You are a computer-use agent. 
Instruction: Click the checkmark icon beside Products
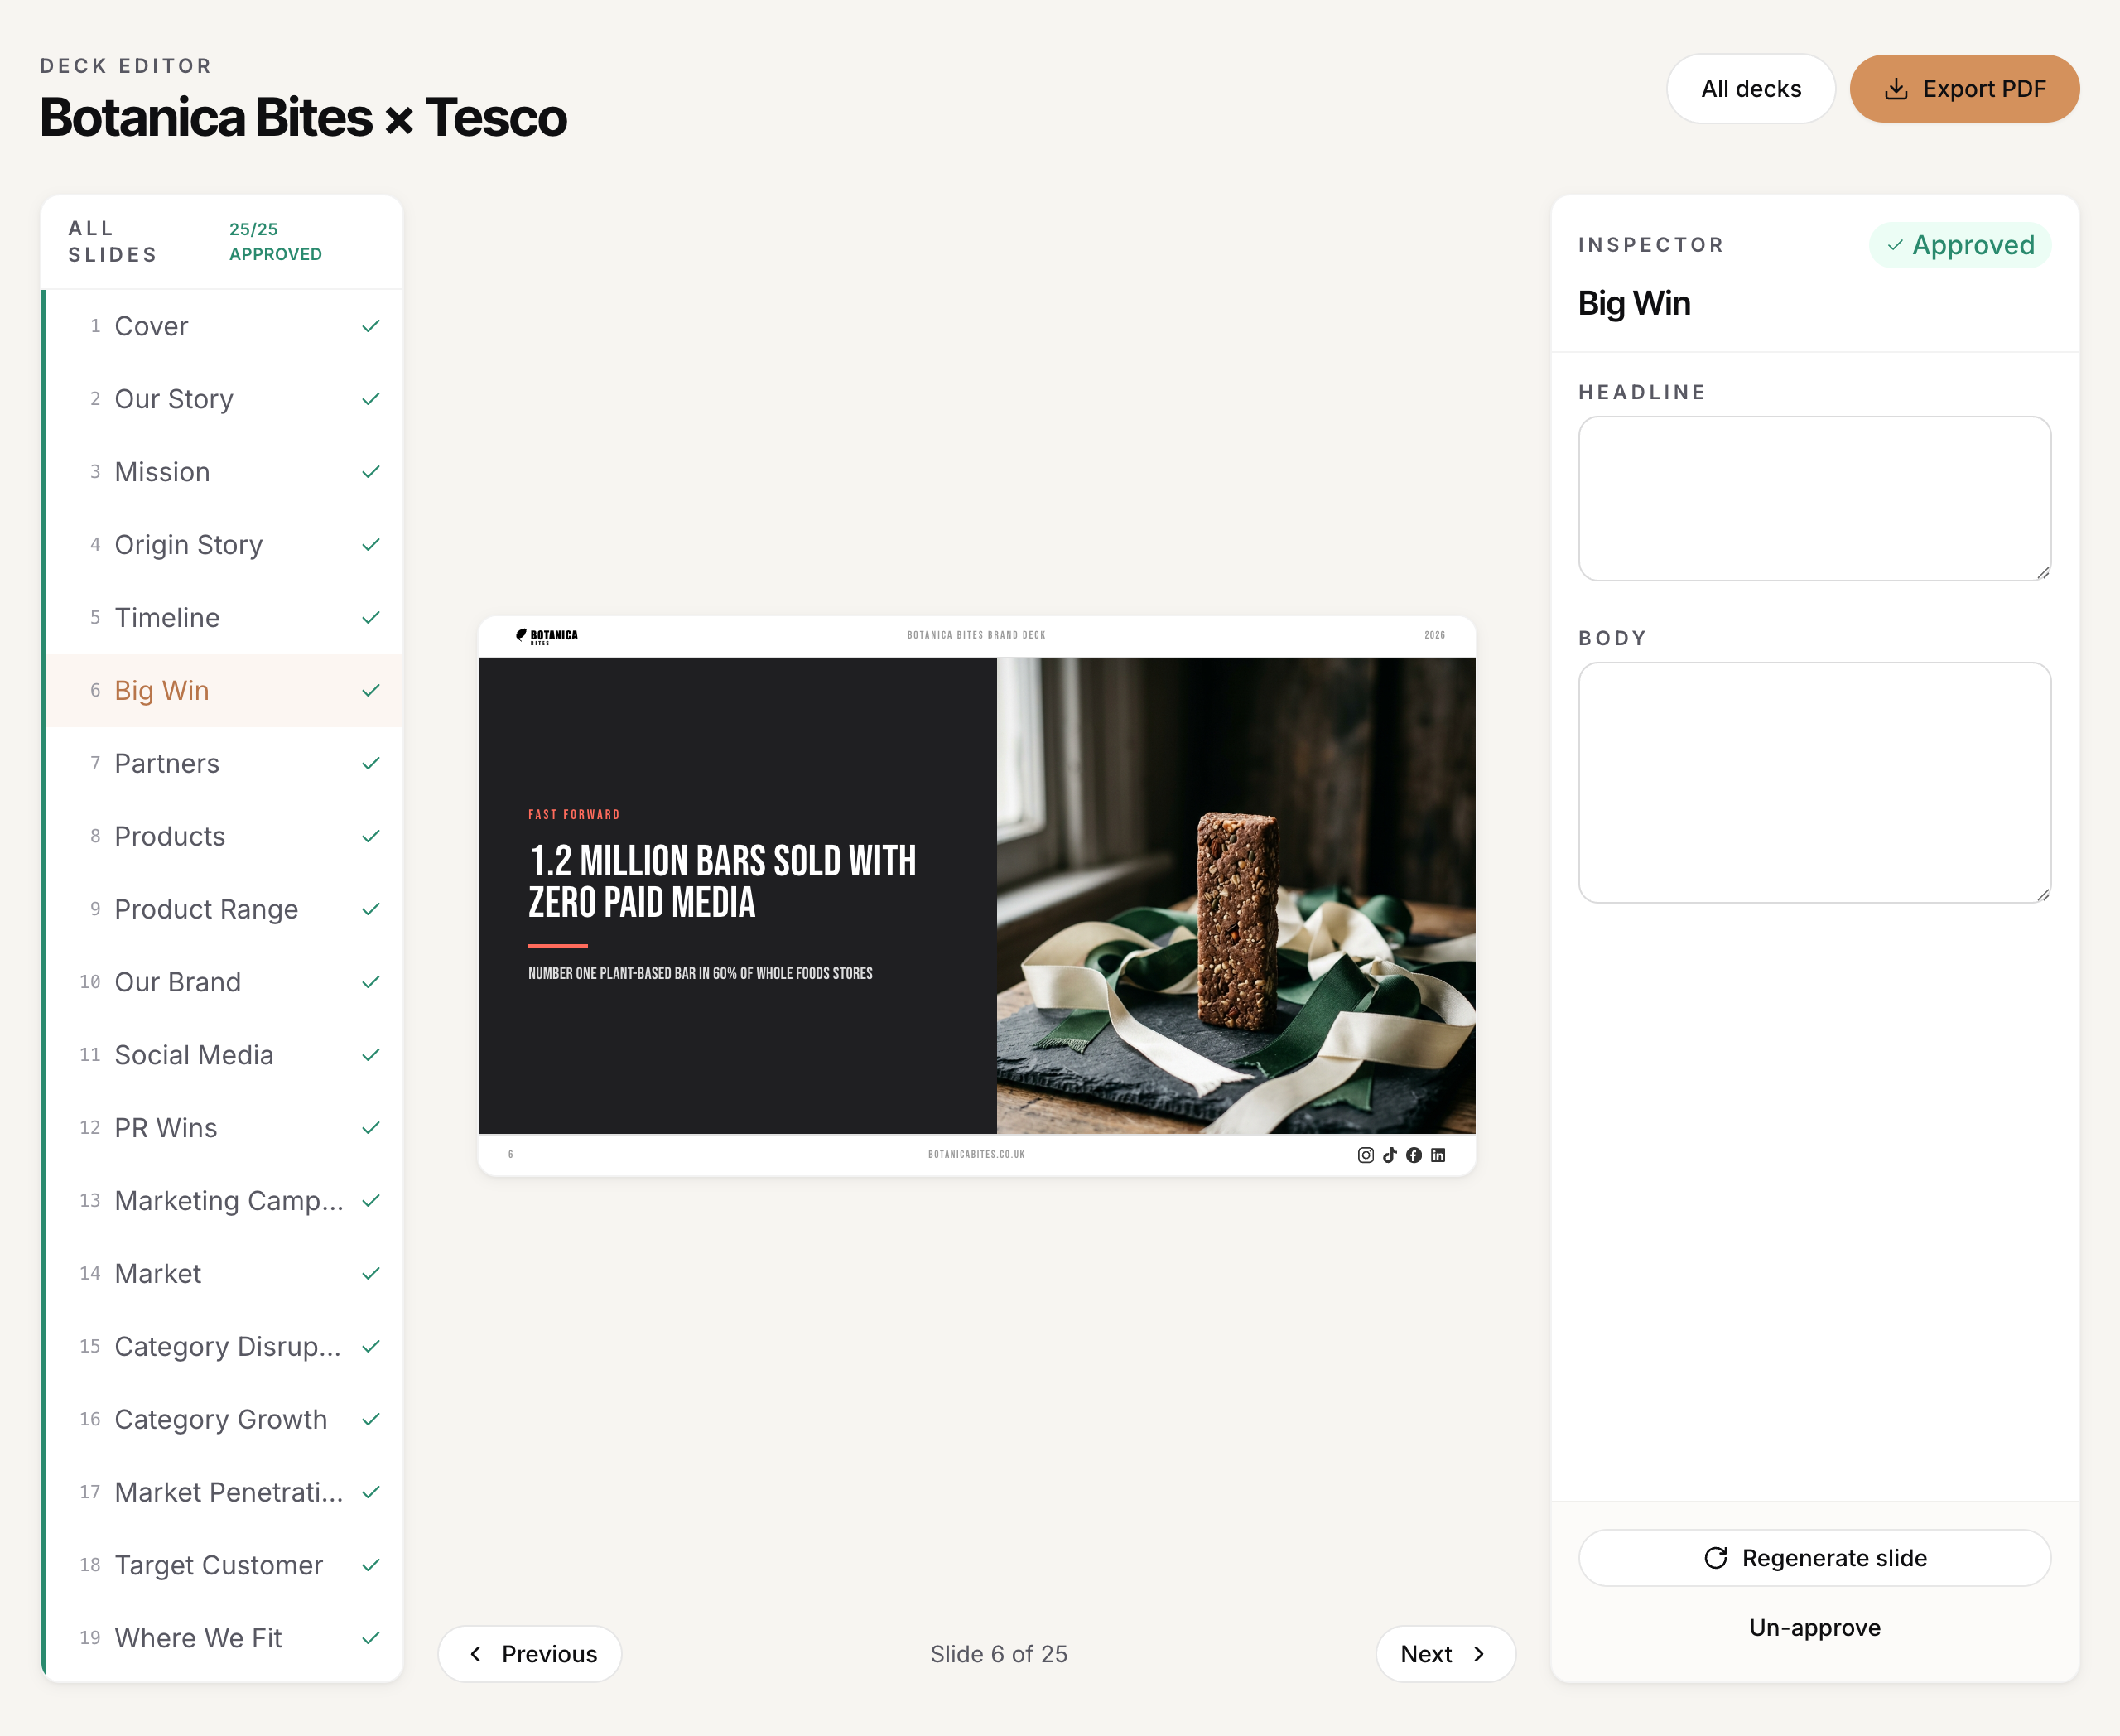(371, 837)
